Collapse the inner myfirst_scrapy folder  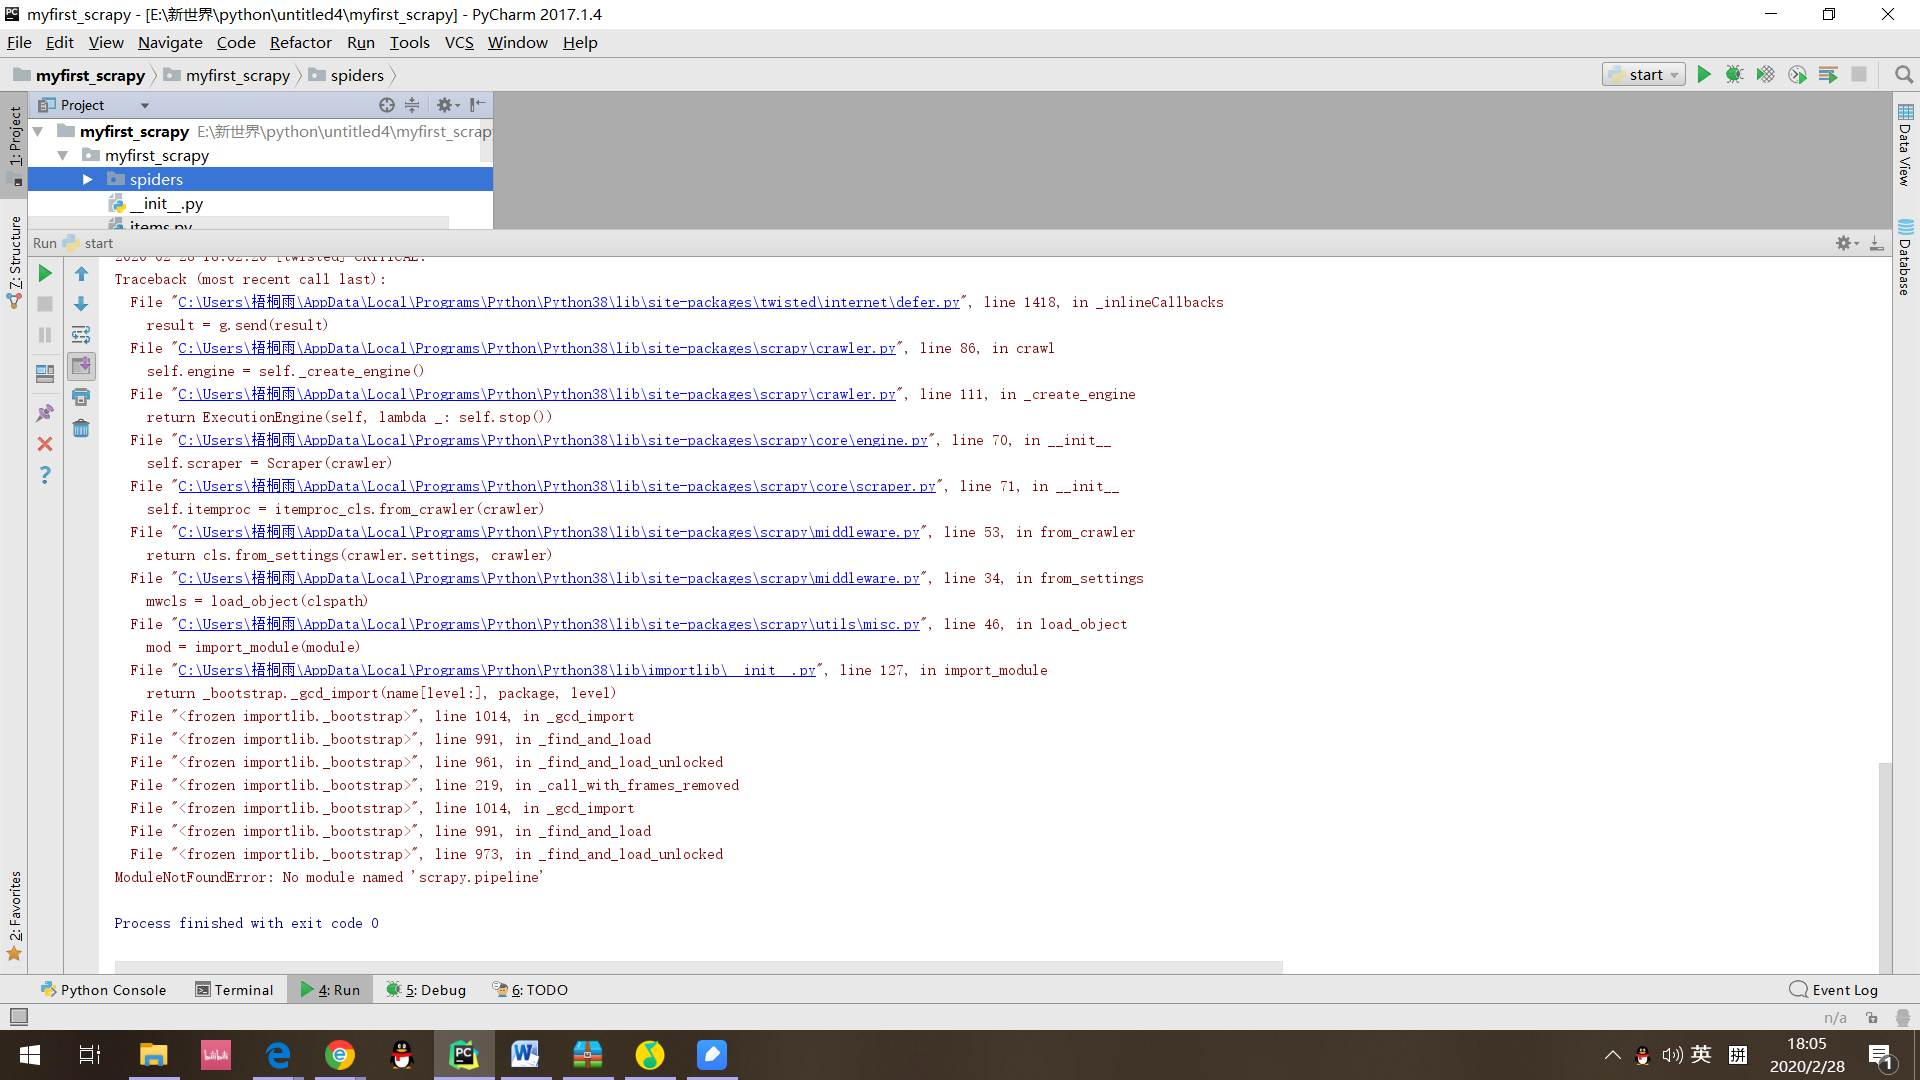click(x=63, y=155)
